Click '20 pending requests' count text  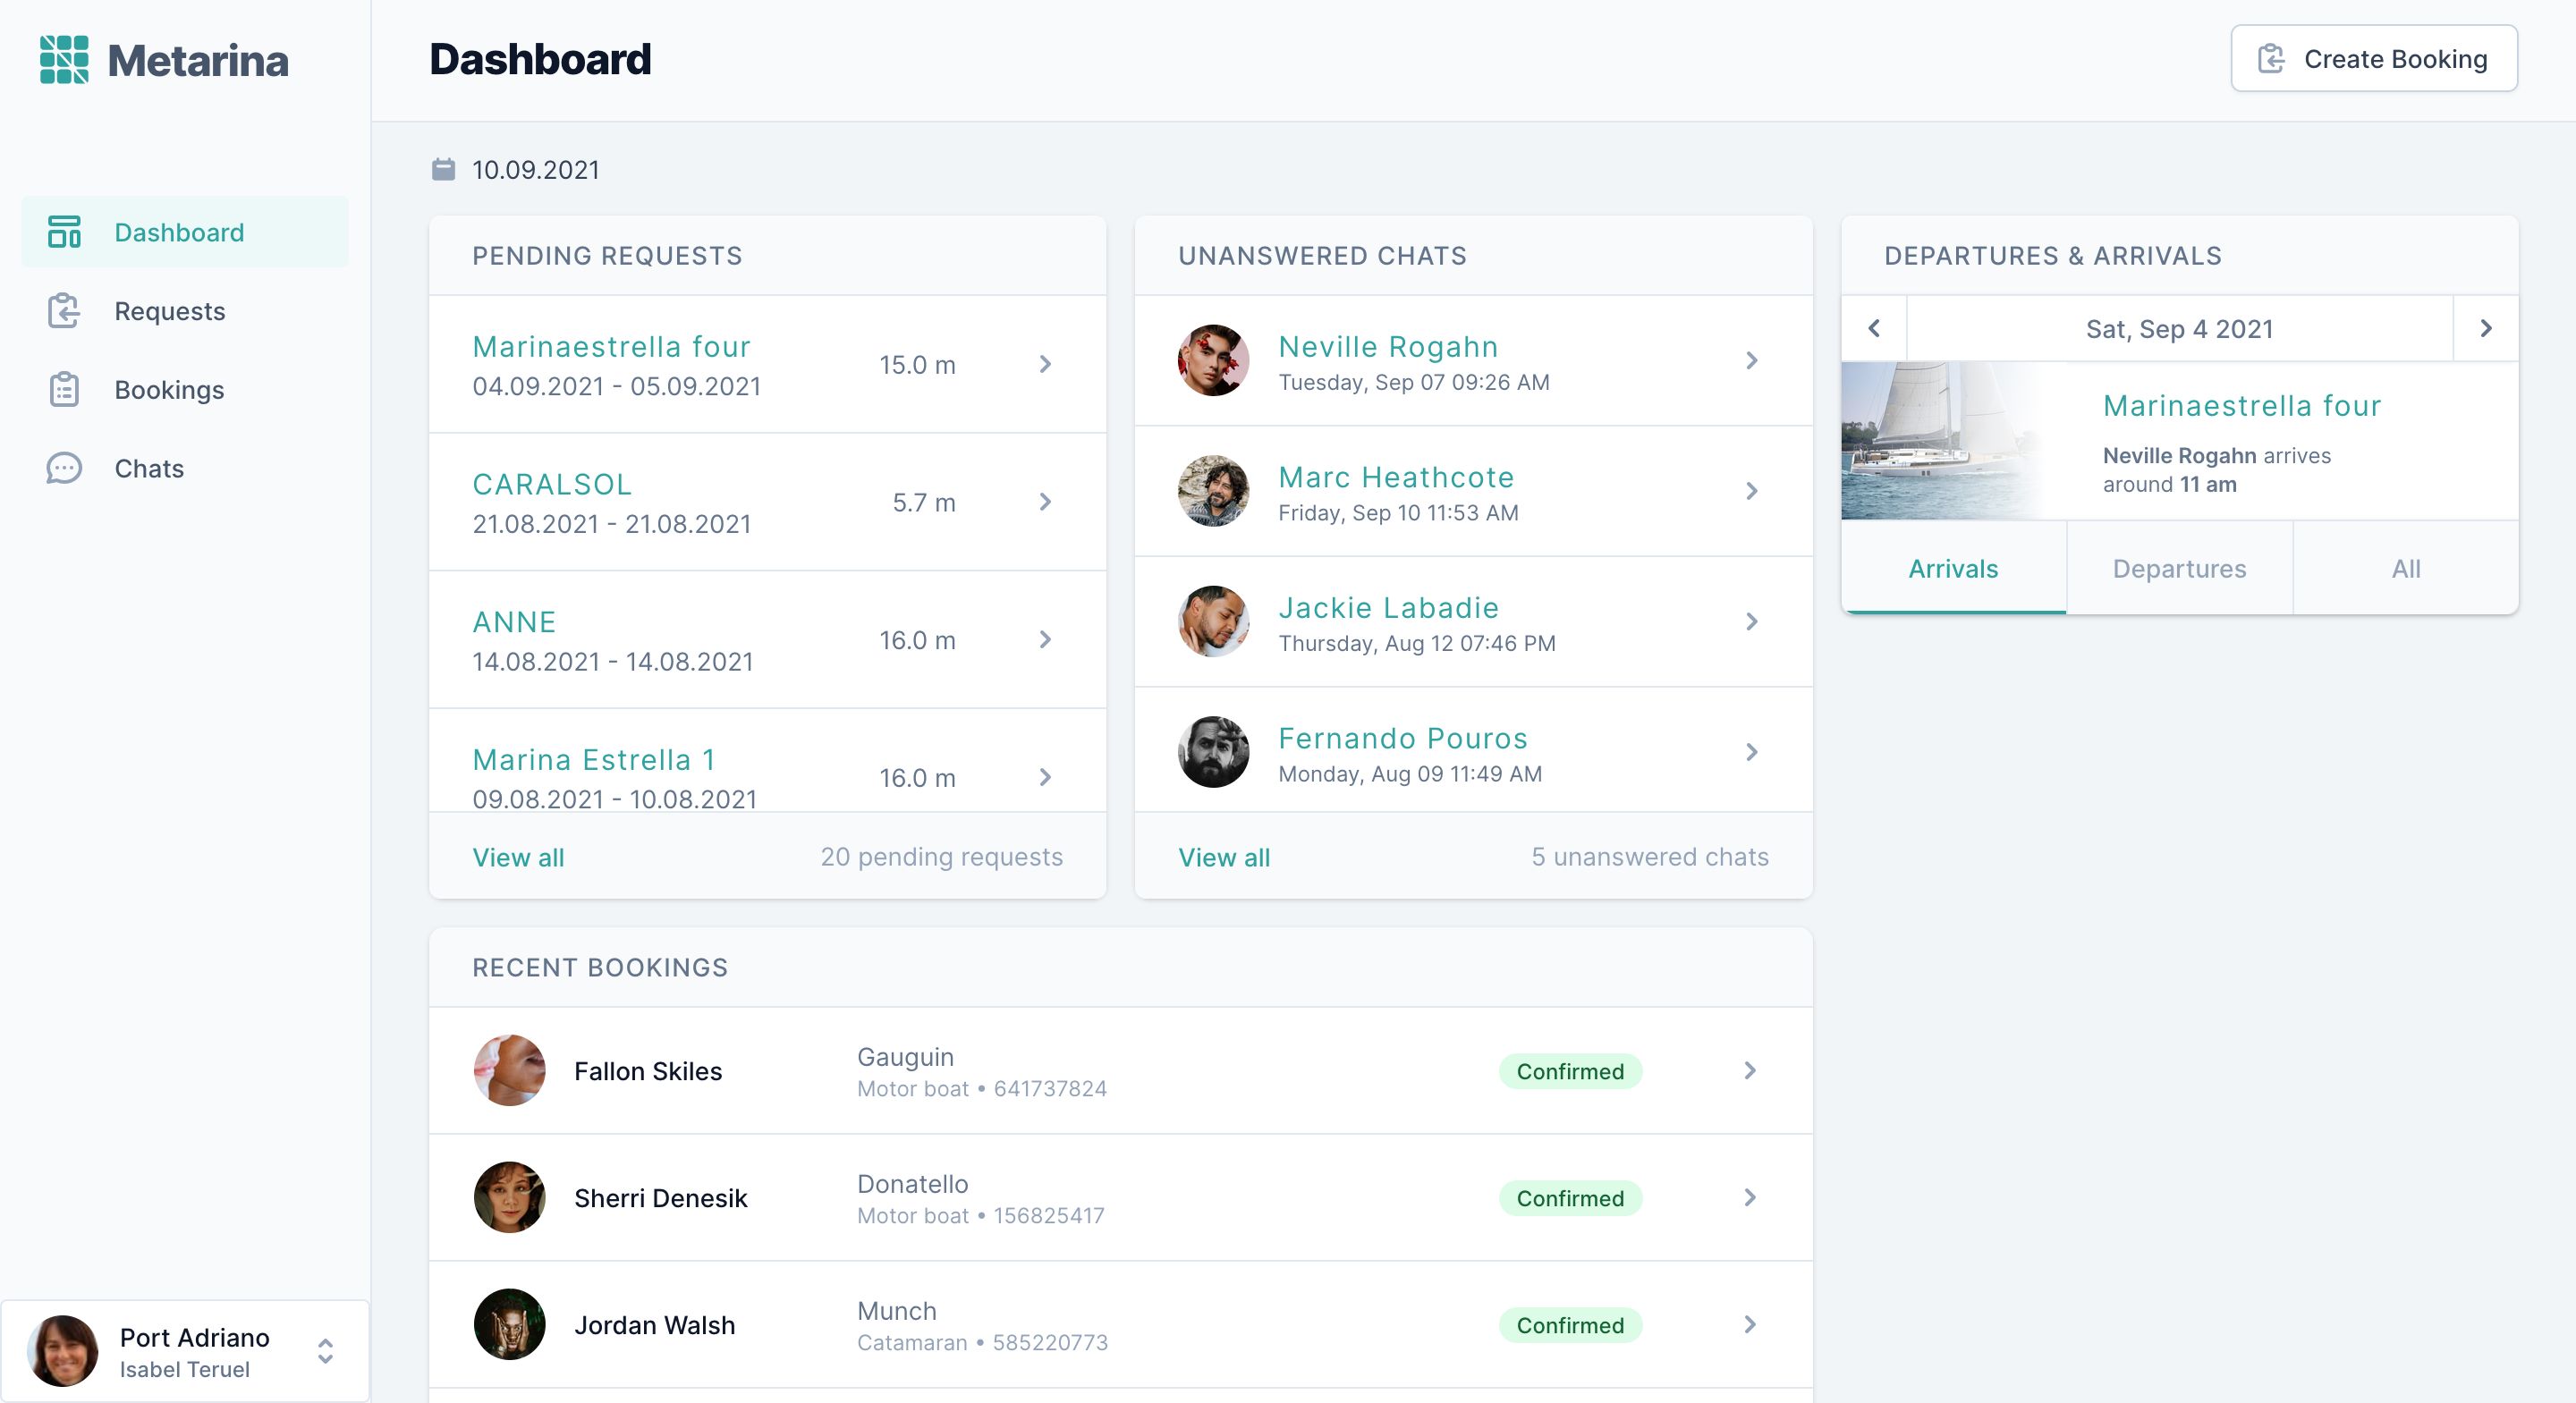(x=941, y=857)
